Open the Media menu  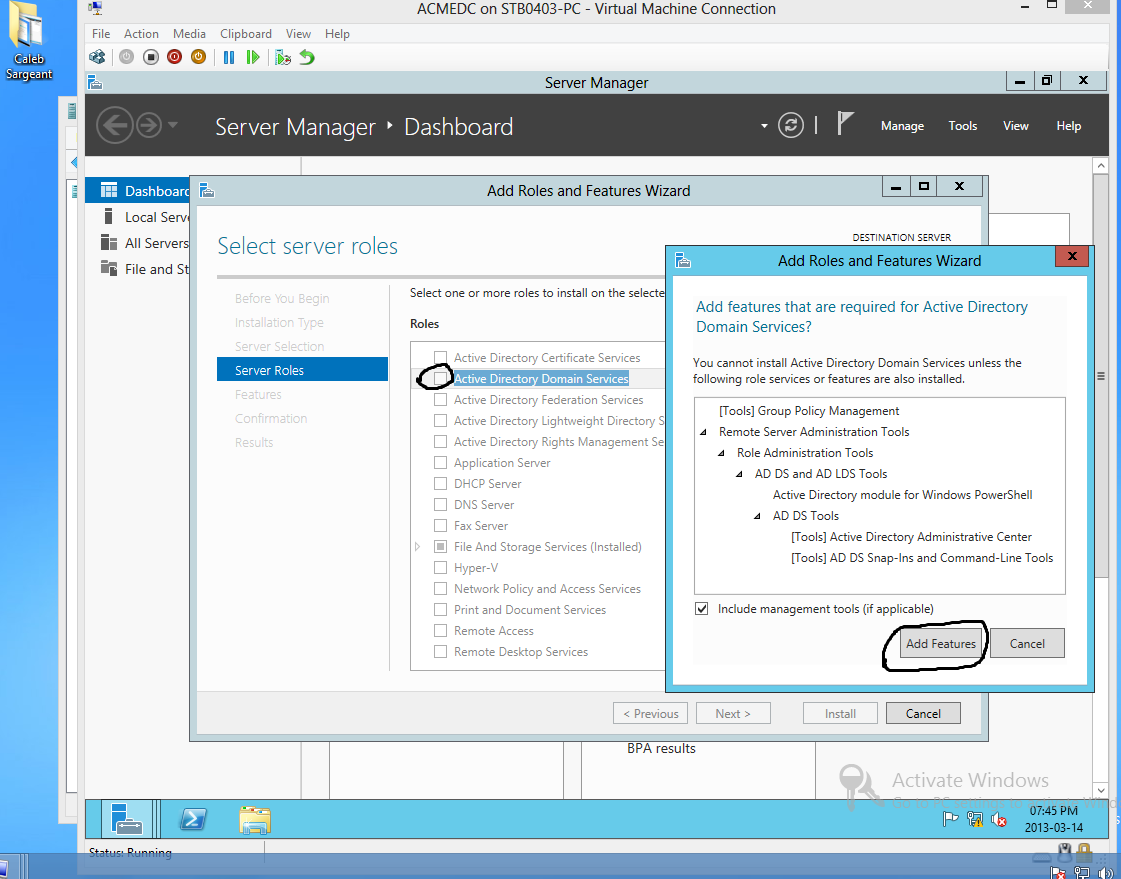coord(189,34)
